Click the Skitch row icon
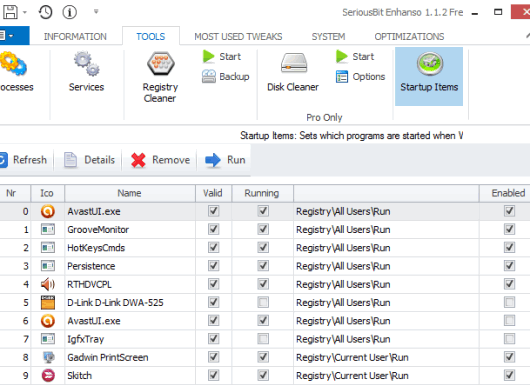530x386 pixels. 48,376
